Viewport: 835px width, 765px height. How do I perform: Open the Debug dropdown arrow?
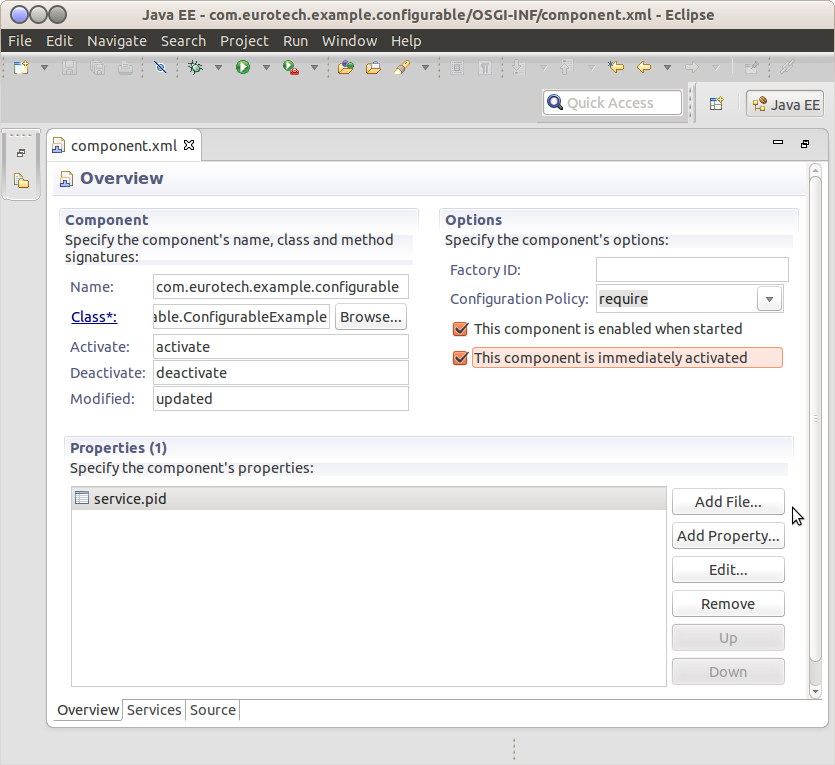[218, 68]
